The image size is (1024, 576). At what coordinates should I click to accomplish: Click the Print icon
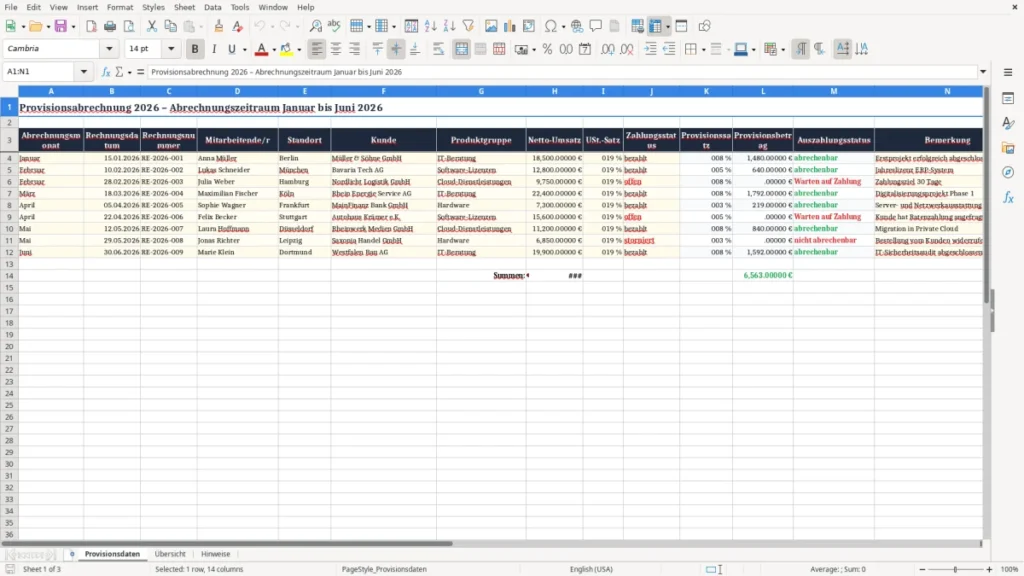point(110,26)
